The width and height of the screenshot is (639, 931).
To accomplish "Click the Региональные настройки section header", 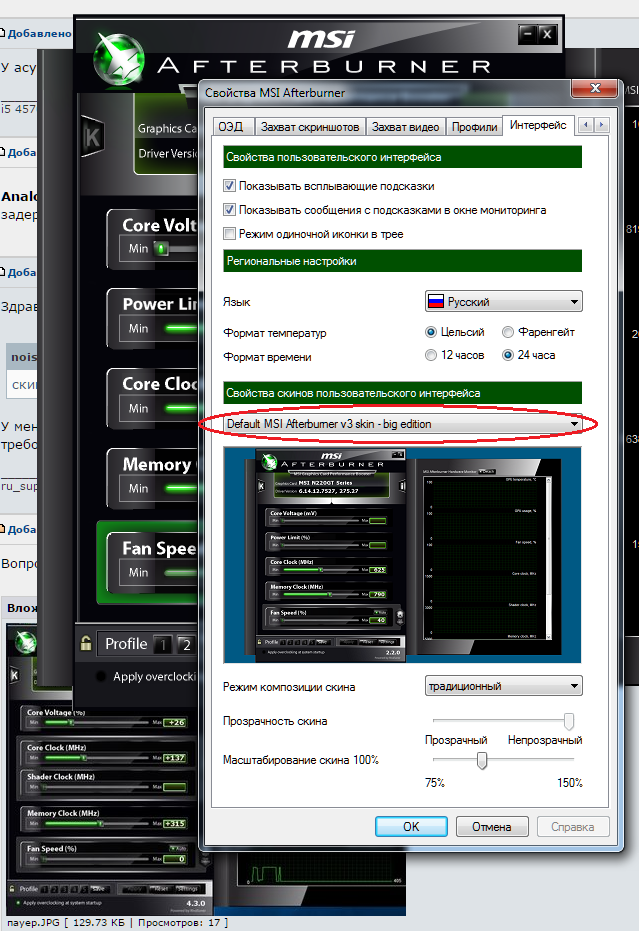I will pos(402,261).
